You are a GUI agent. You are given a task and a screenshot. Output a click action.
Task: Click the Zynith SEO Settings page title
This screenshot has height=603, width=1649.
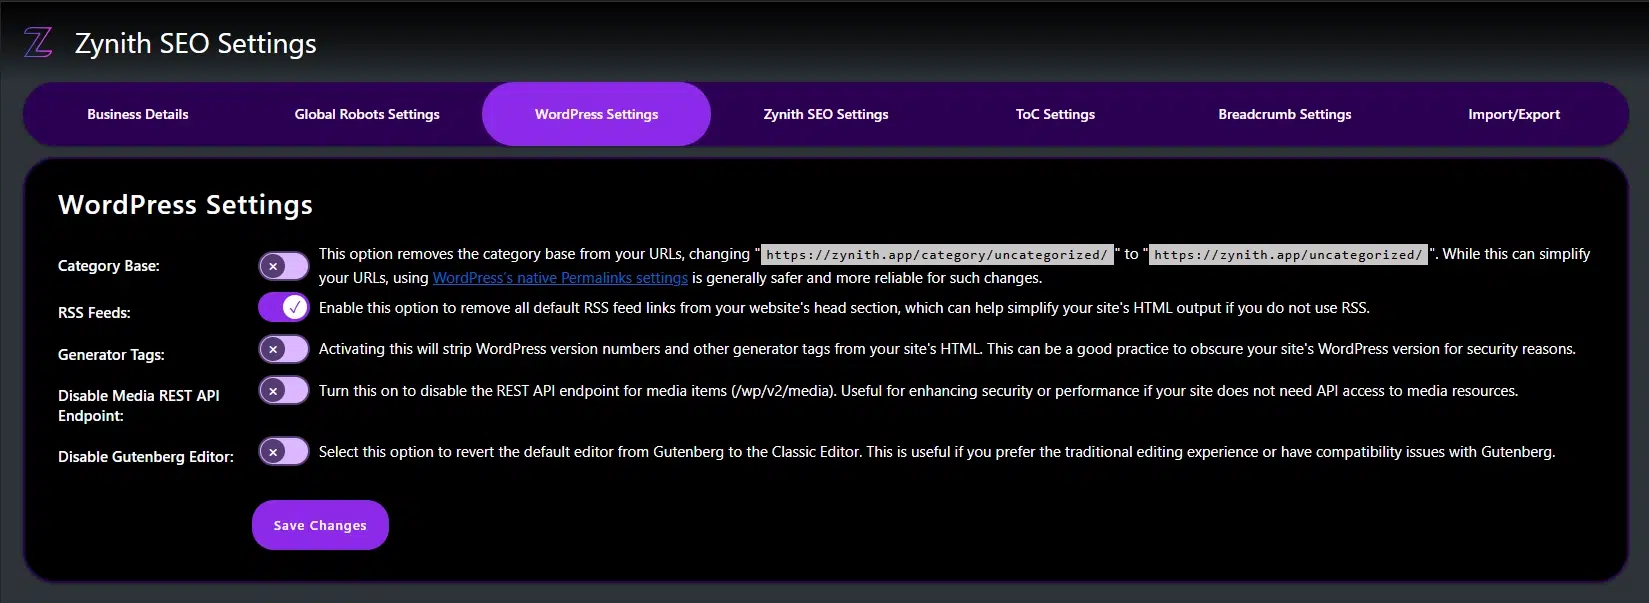pos(196,43)
